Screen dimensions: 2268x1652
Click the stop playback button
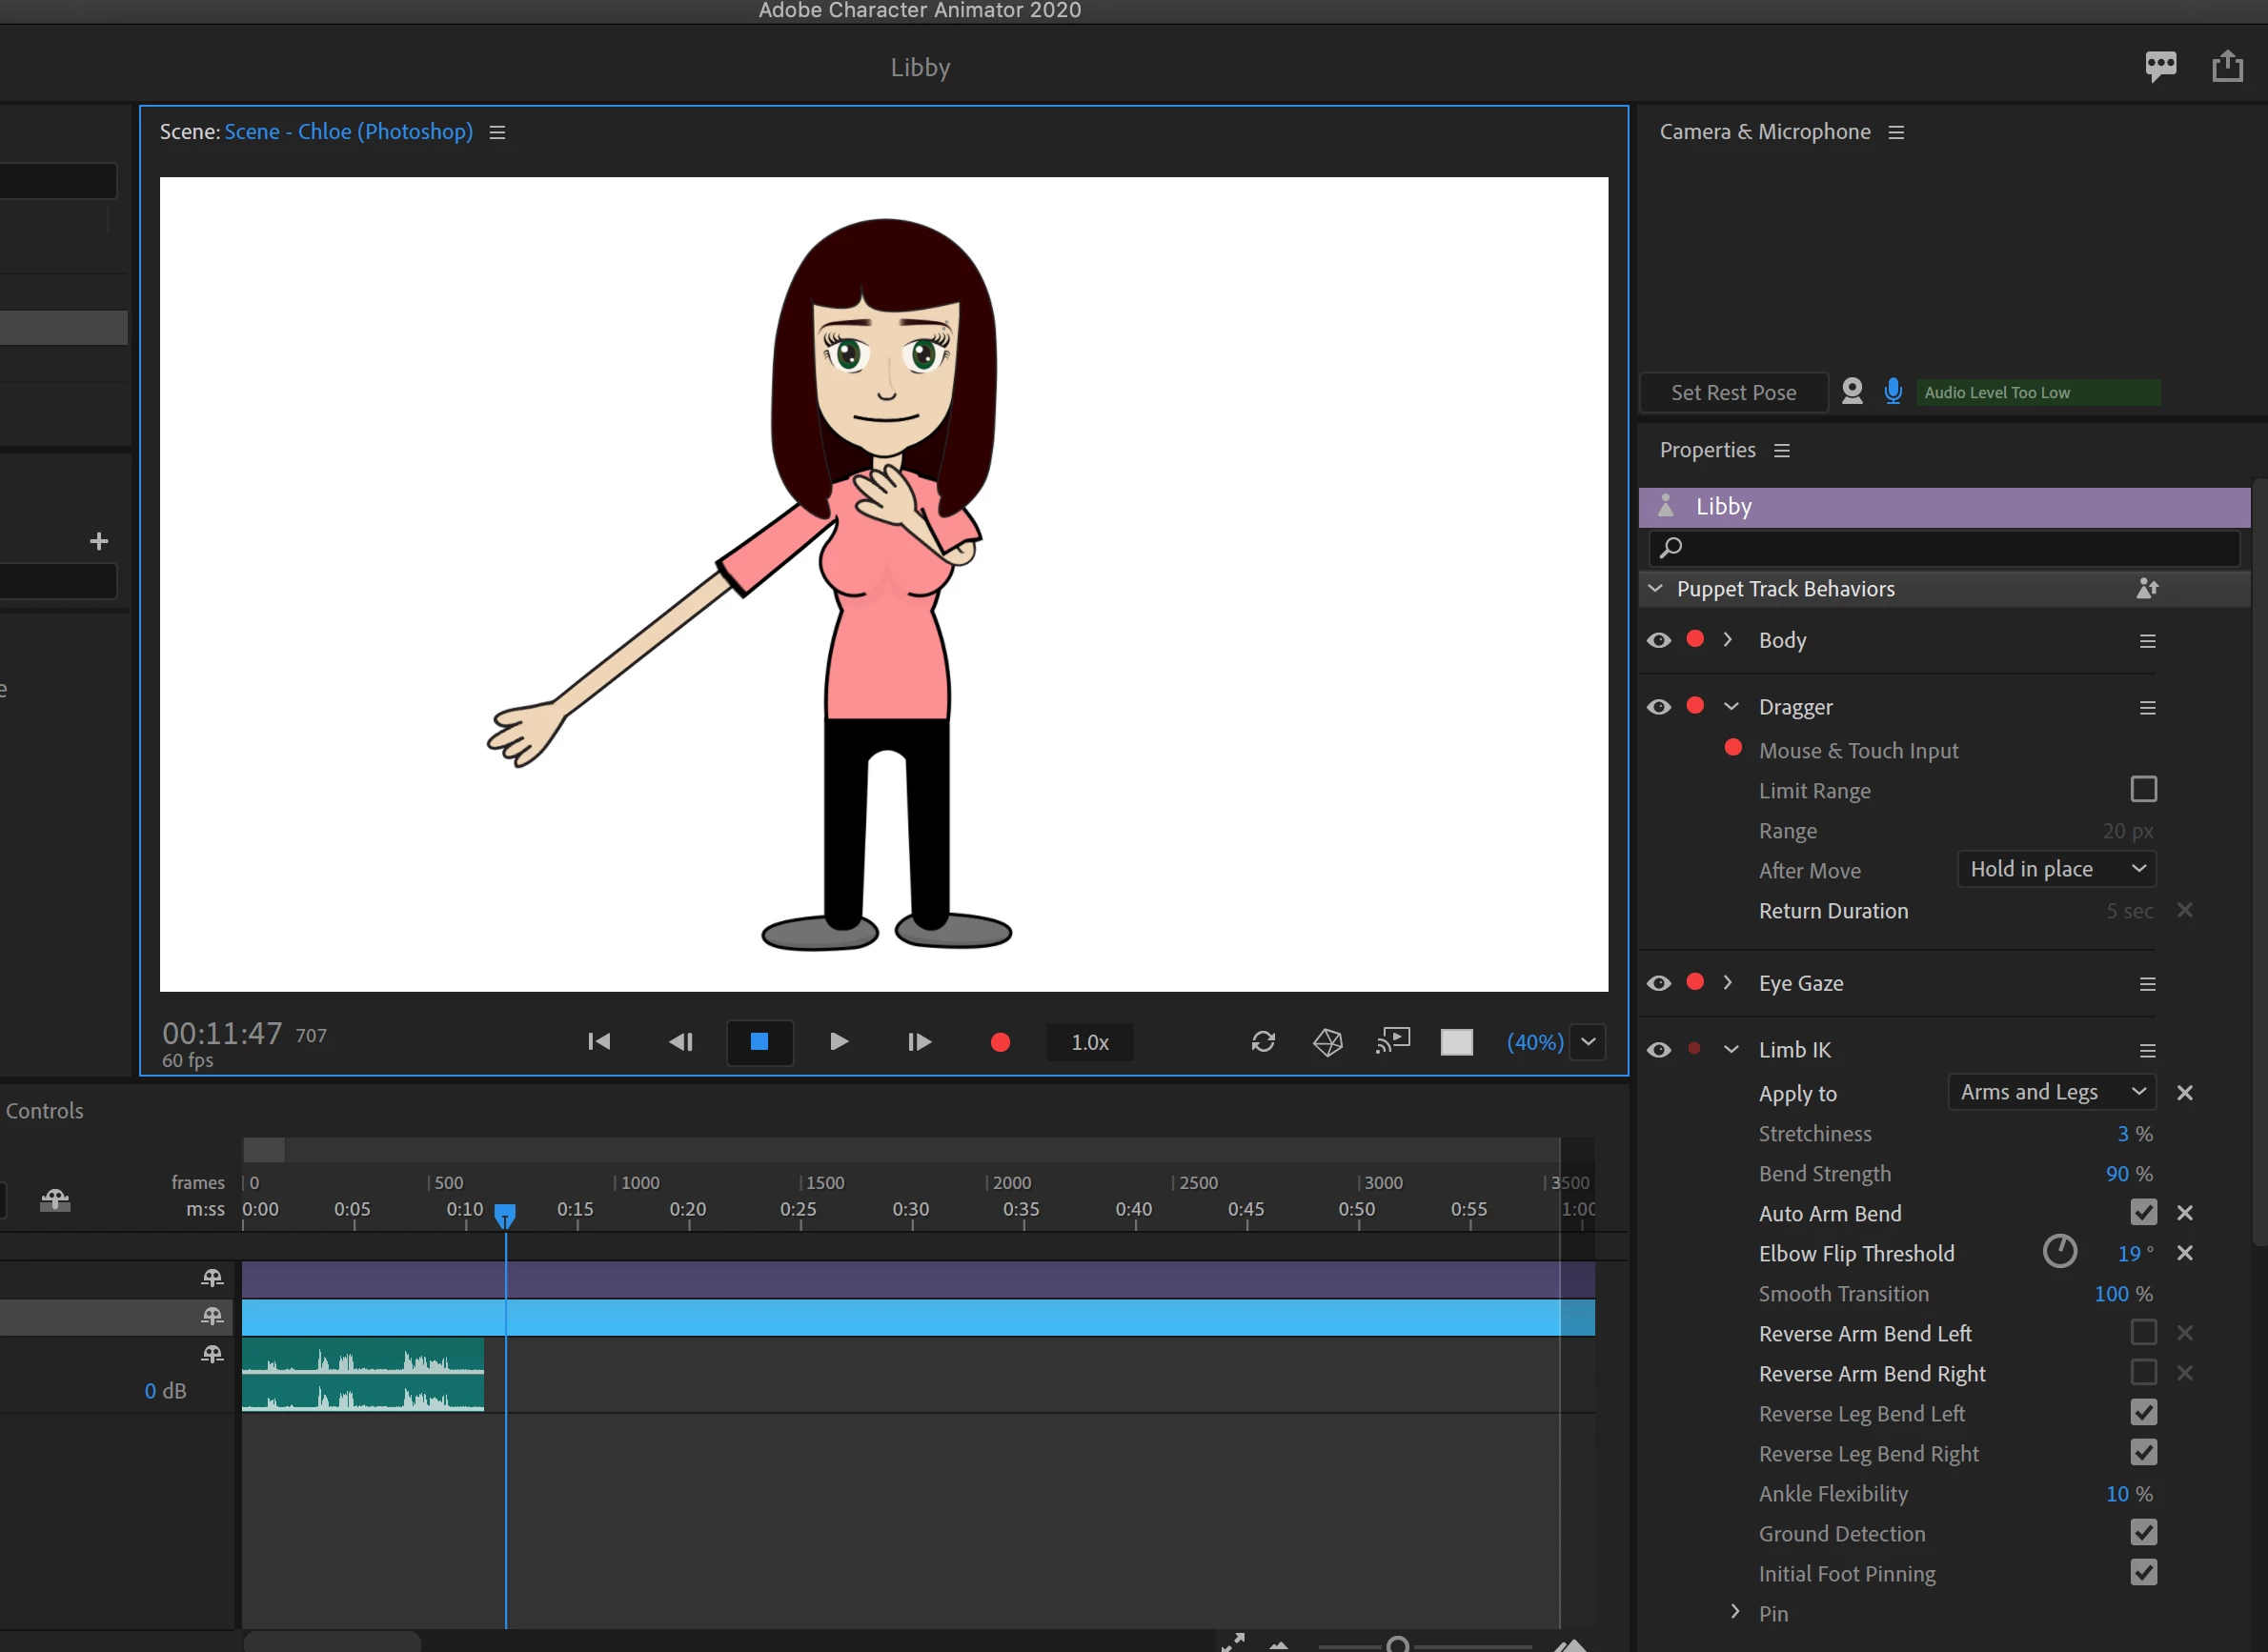[x=759, y=1042]
